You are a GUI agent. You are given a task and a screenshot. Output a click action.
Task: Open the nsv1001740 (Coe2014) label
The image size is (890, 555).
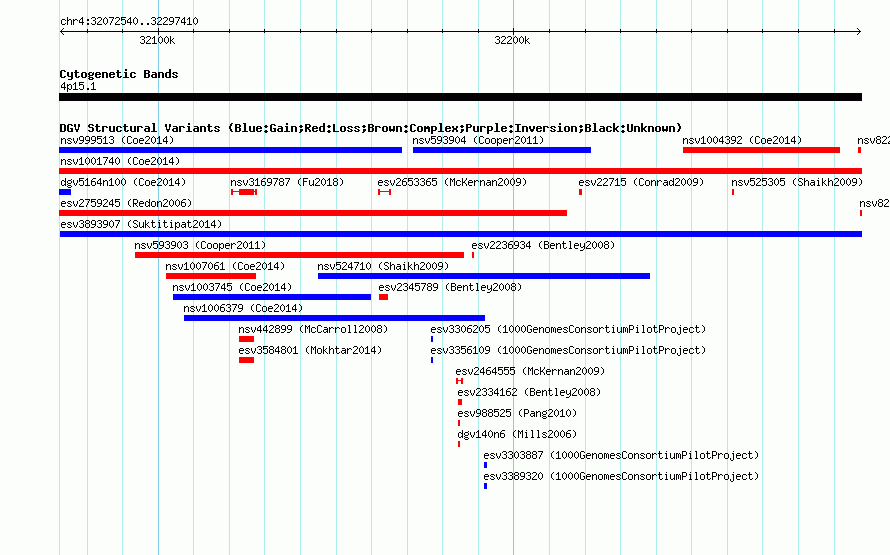[120, 161]
